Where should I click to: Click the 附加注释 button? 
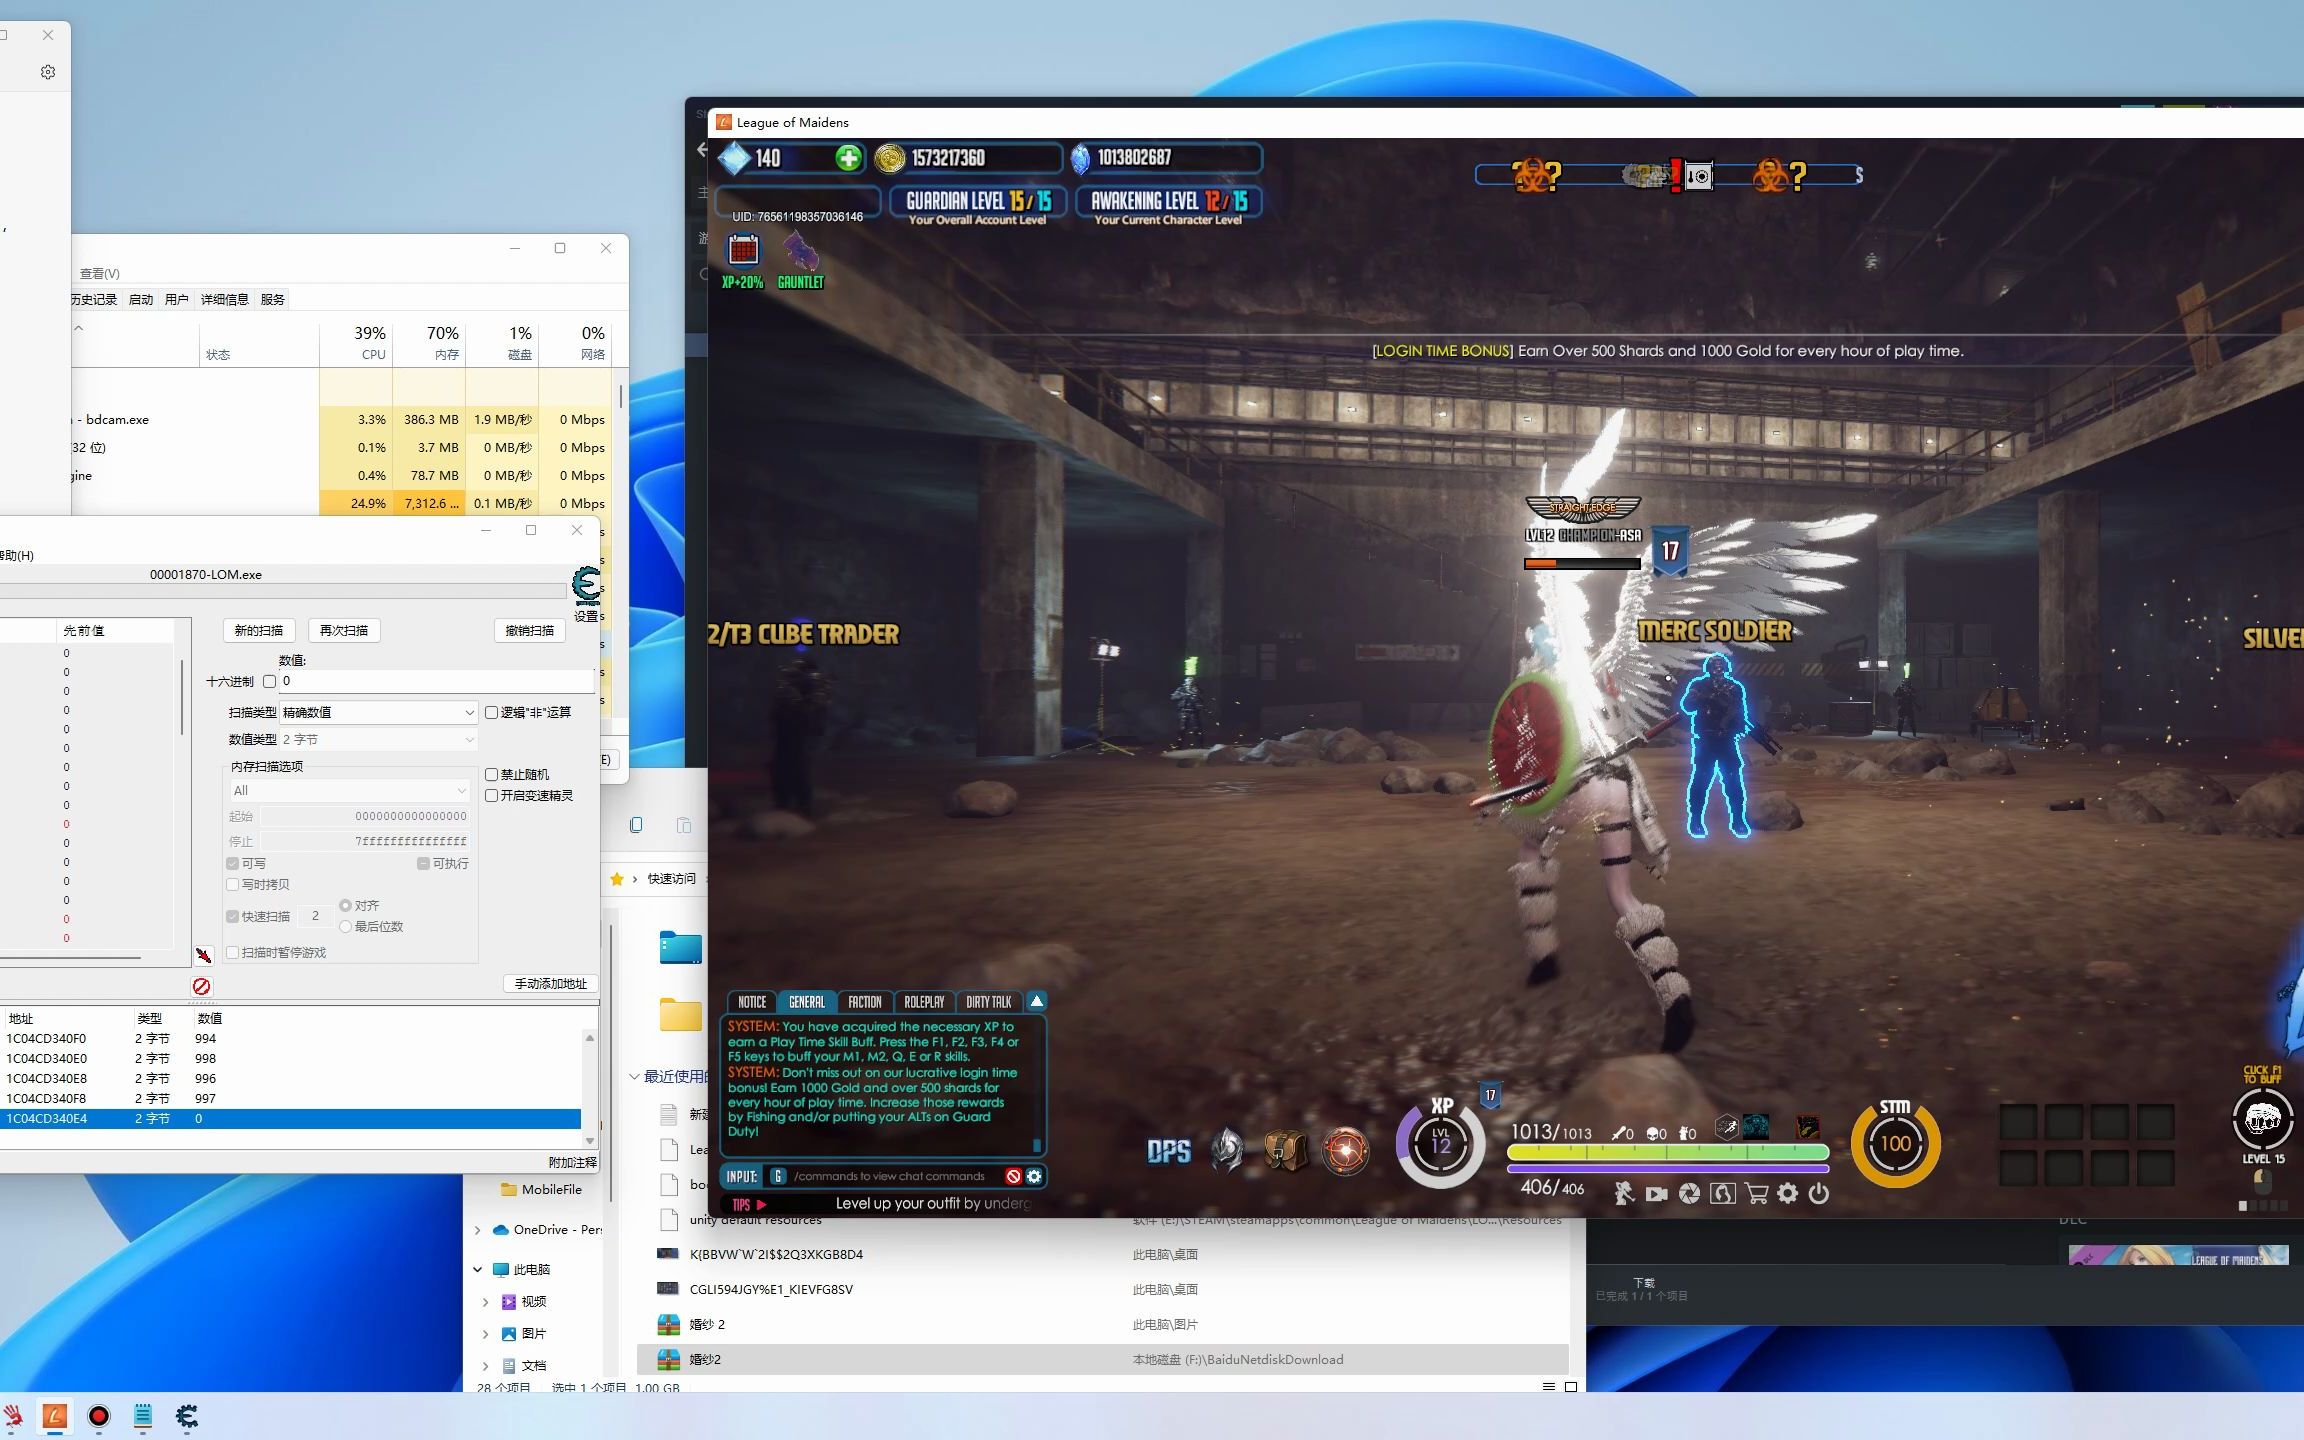pos(573,1162)
